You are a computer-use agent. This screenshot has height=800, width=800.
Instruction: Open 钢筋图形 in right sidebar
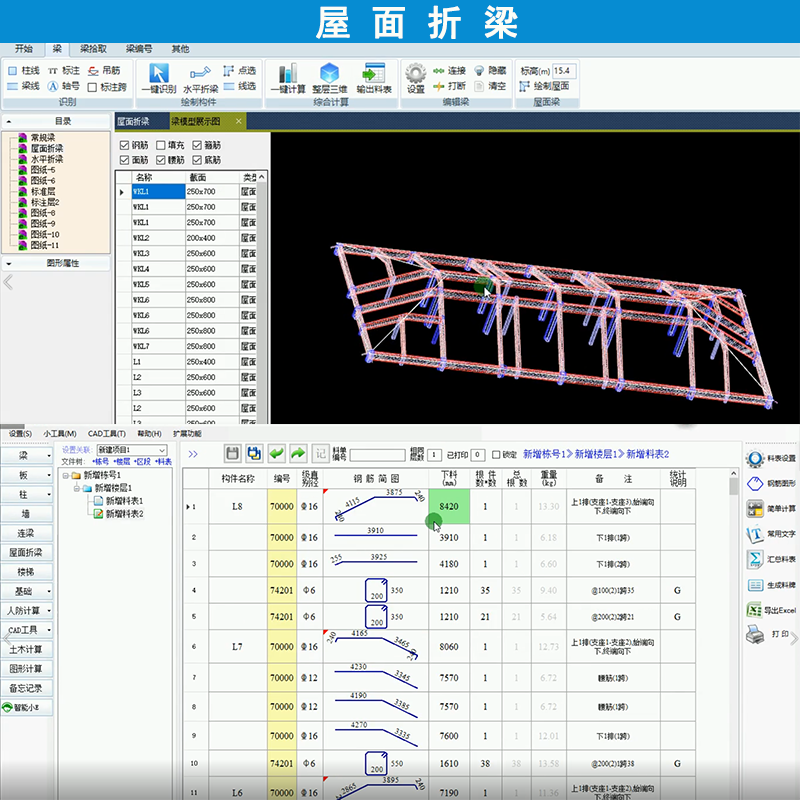770,483
